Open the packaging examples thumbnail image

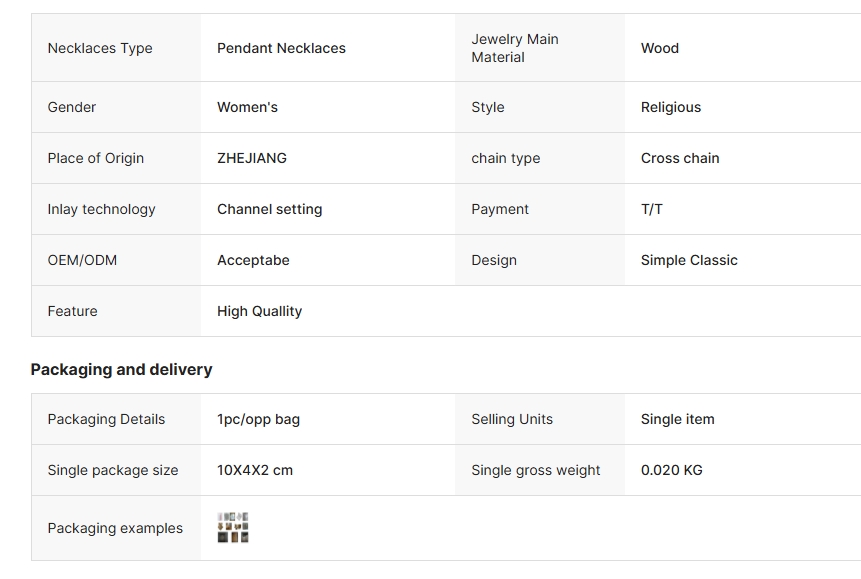click(x=233, y=528)
